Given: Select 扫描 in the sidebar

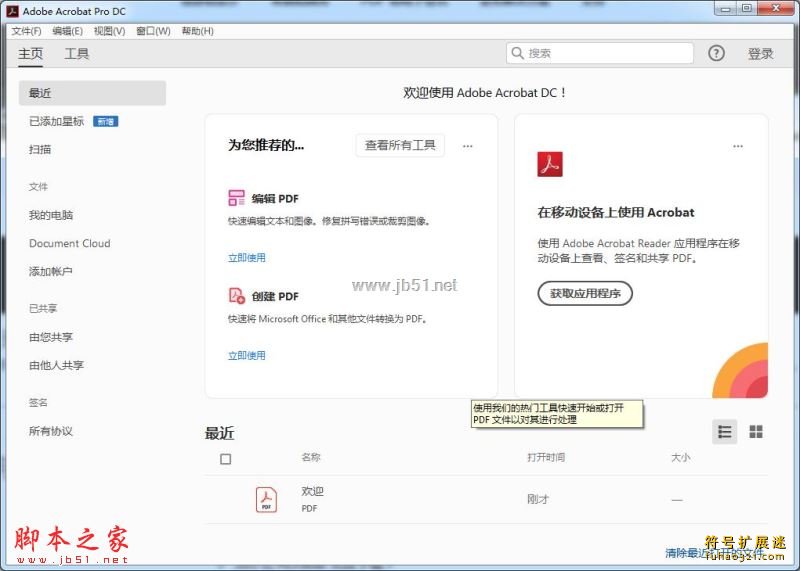Looking at the screenshot, I should point(40,149).
